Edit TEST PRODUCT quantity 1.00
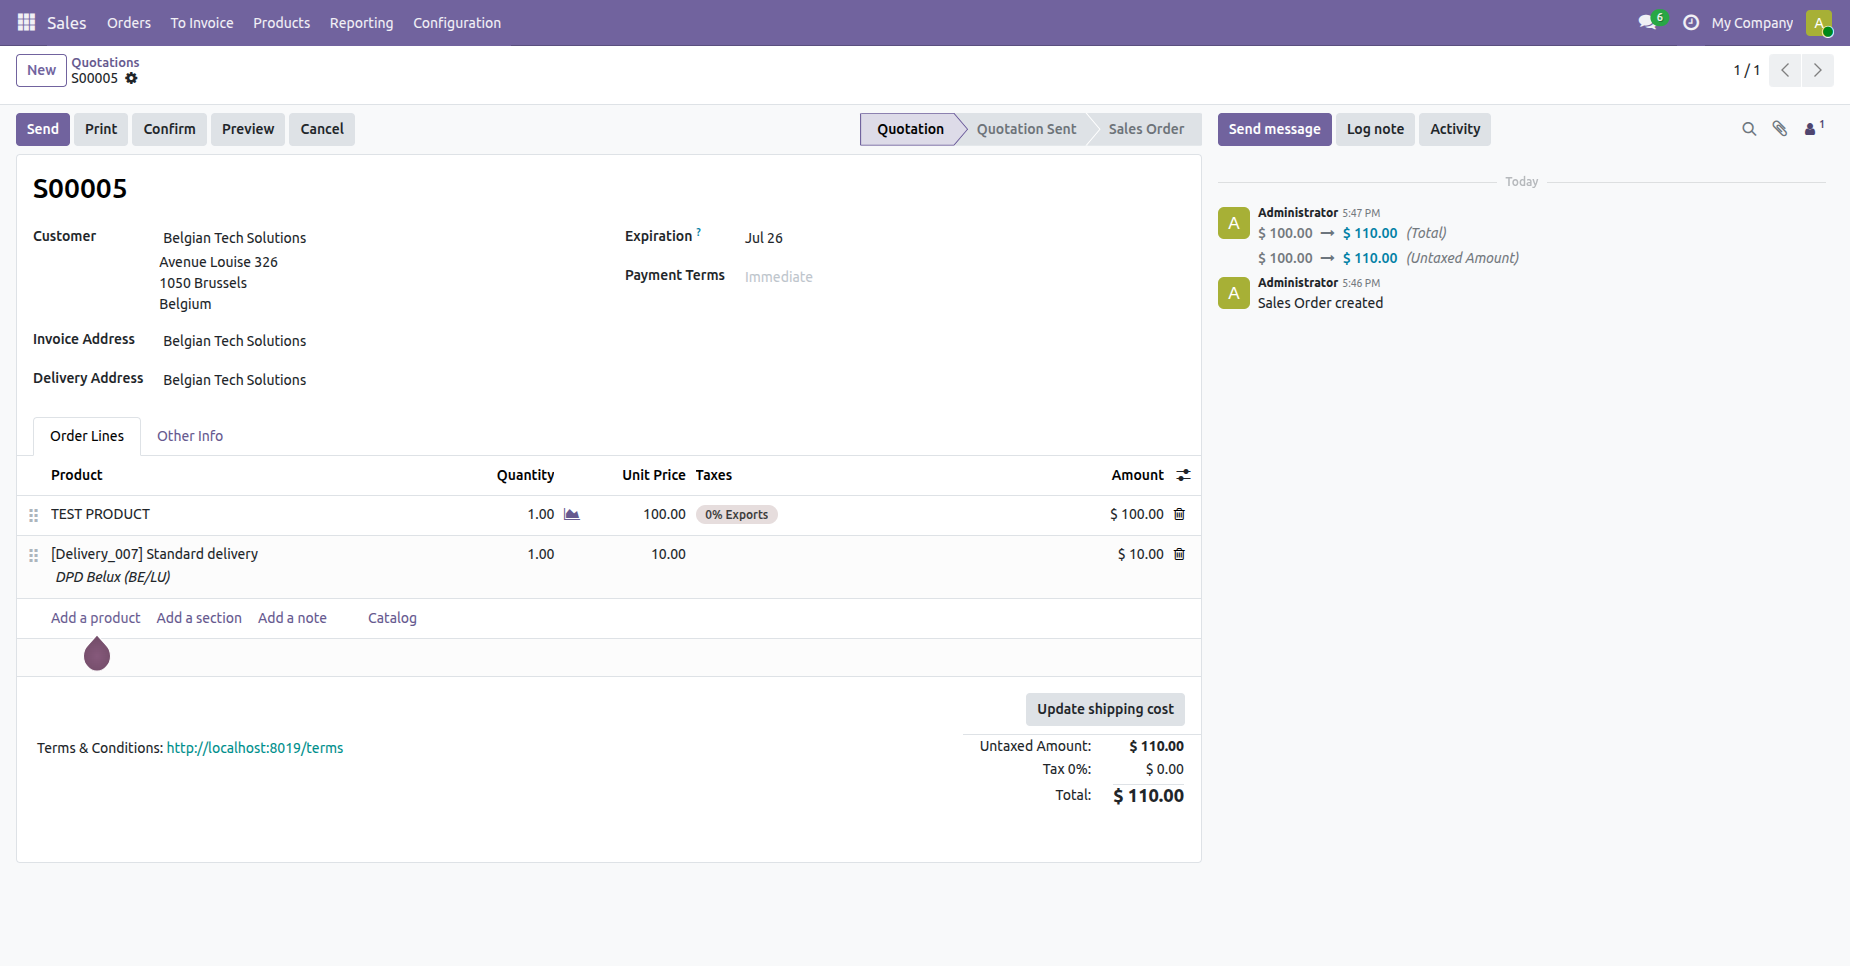Screen dimensions: 1850x966 tap(540, 514)
